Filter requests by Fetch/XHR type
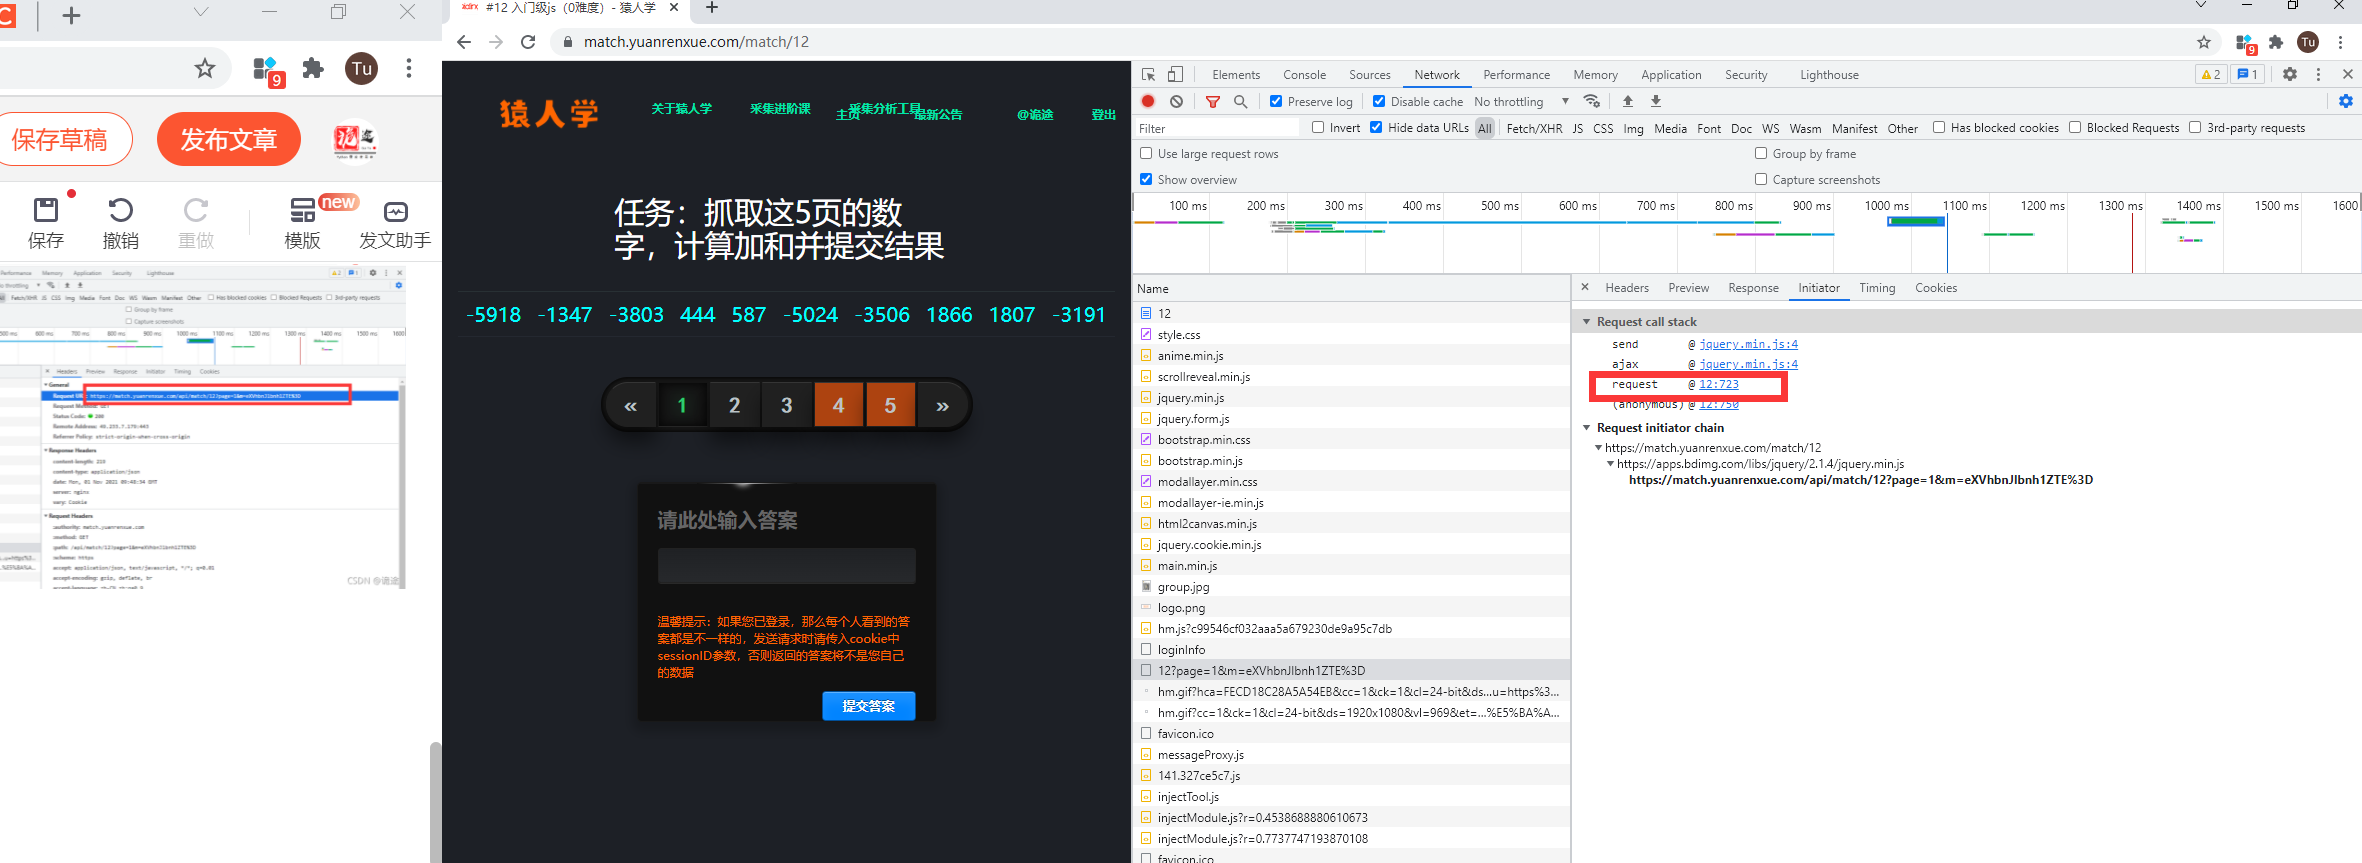 click(x=1534, y=128)
